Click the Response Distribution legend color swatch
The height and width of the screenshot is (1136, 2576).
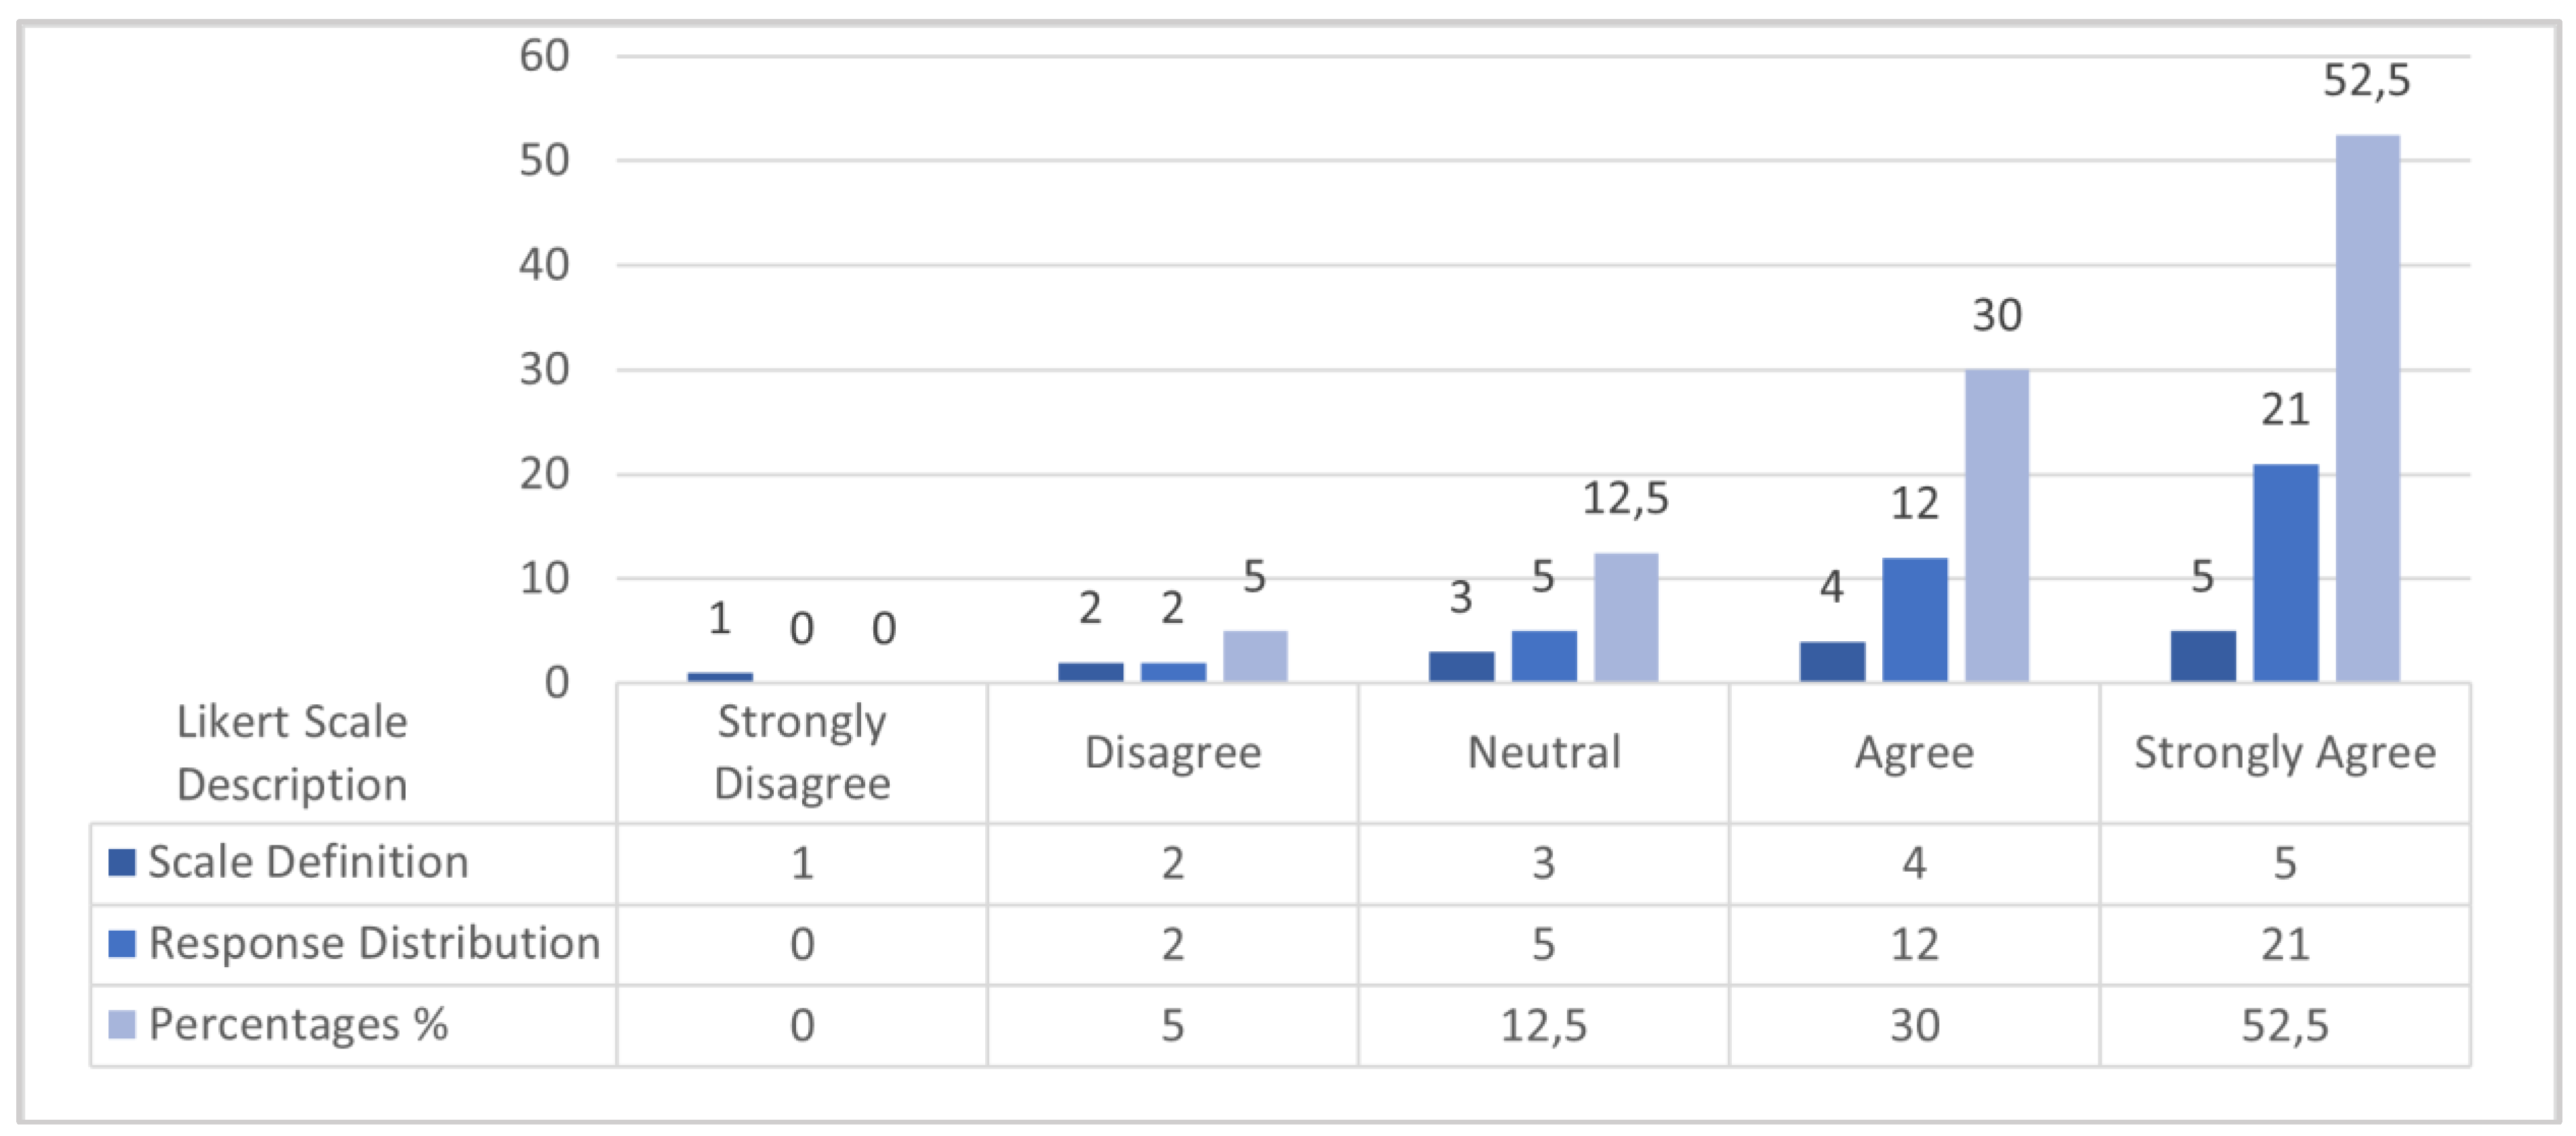tap(122, 943)
